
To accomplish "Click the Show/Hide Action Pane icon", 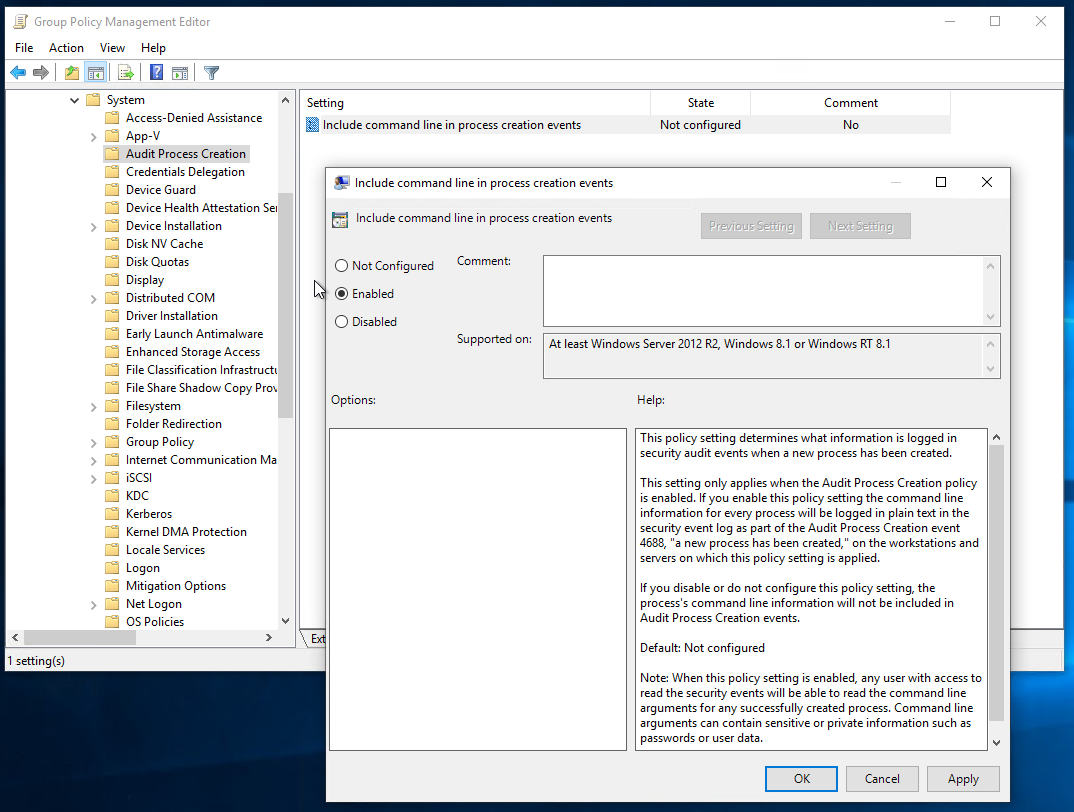I will coord(180,72).
